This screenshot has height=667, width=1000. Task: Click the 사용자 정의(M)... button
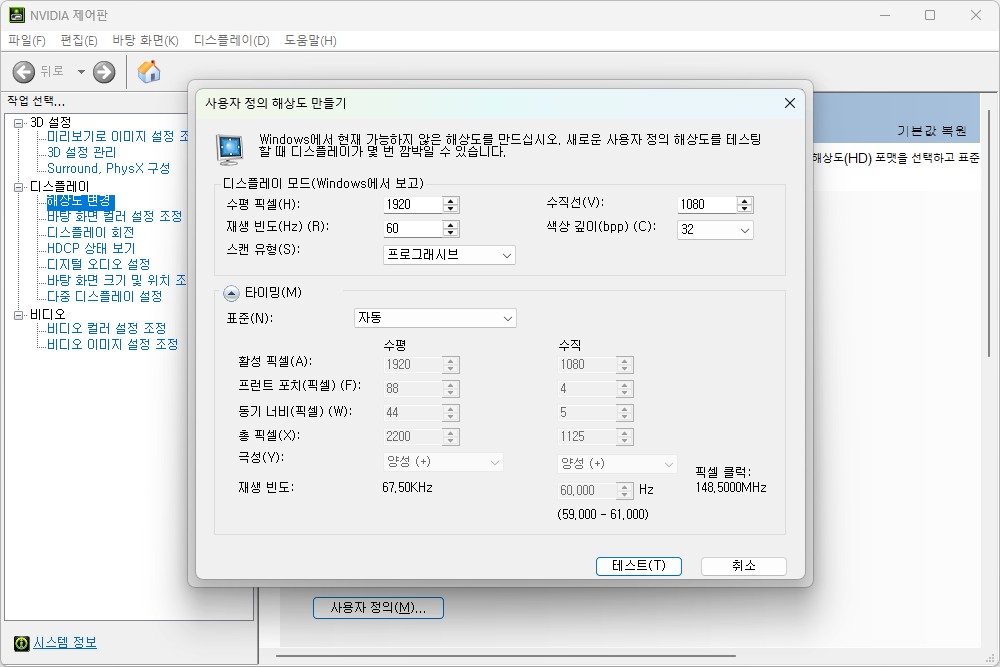pyautogui.click(x=378, y=608)
